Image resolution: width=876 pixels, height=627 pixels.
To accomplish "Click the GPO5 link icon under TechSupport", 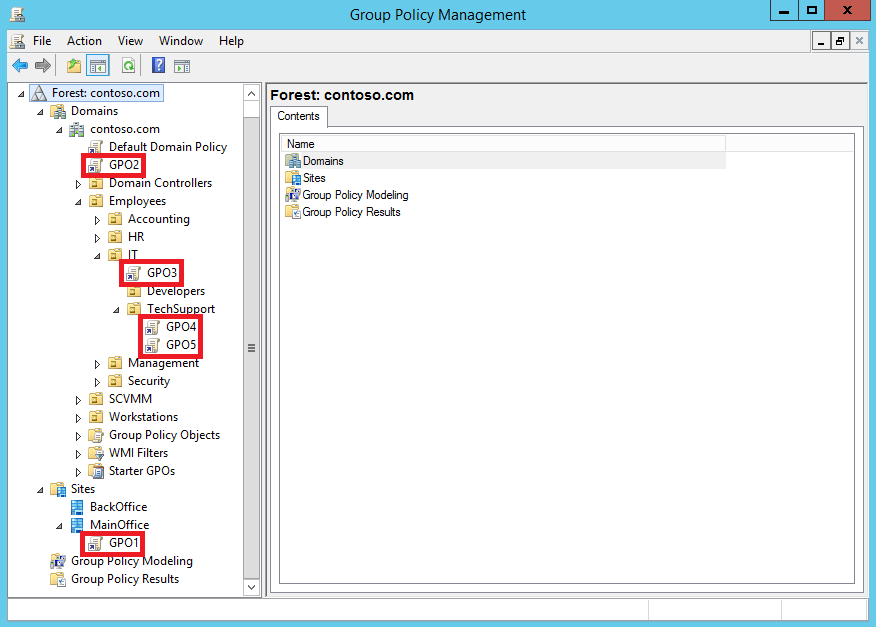I will (153, 345).
